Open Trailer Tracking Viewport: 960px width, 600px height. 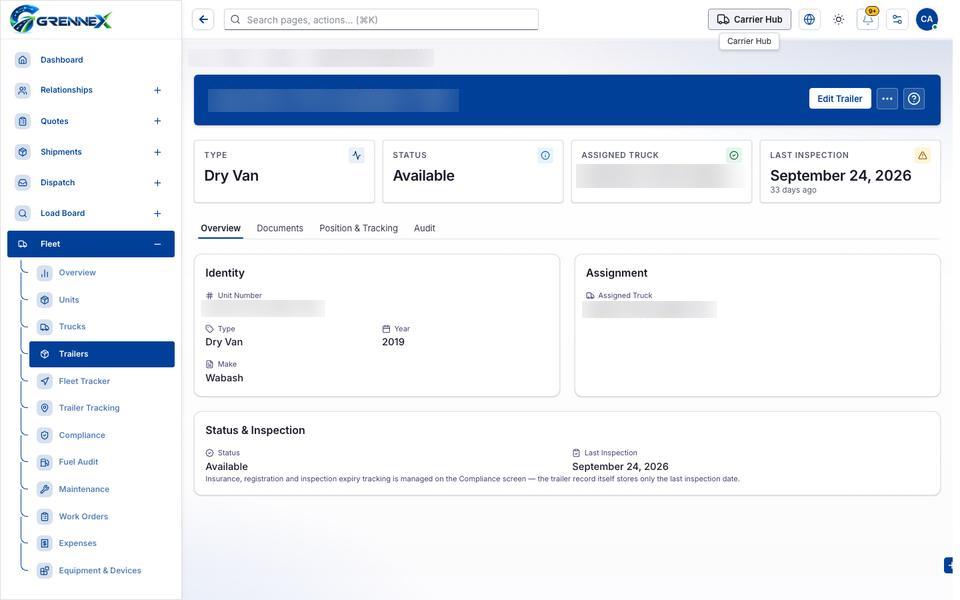(x=102, y=408)
